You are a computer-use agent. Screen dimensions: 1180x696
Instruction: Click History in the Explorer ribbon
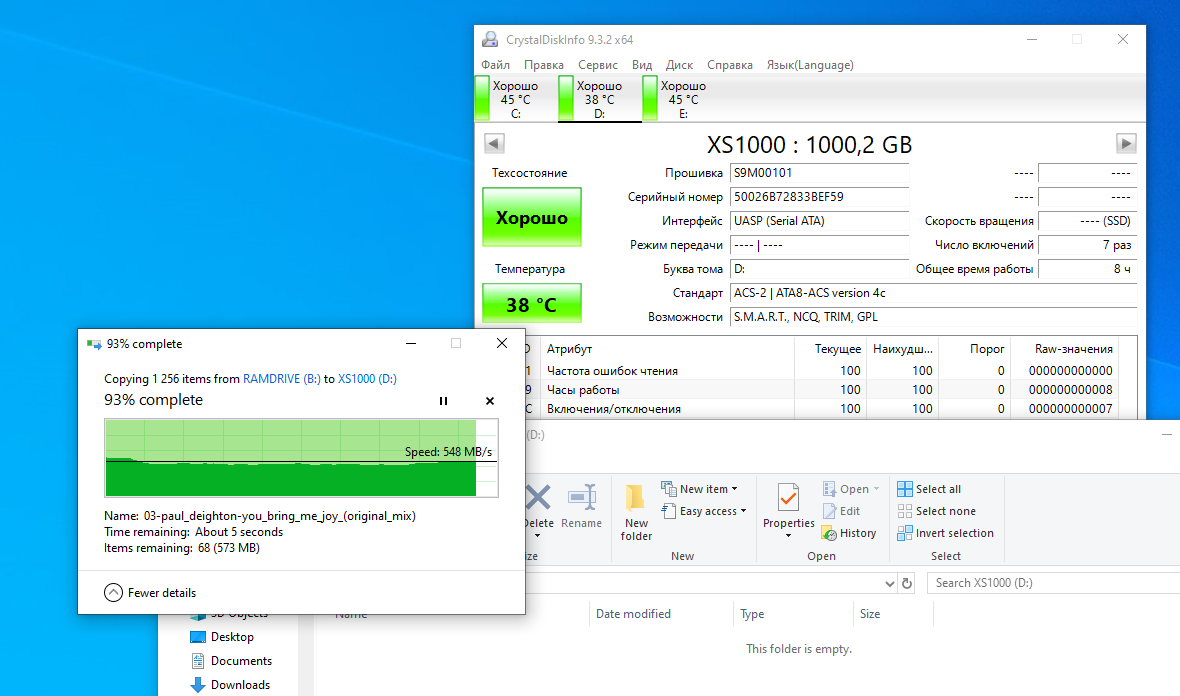[x=849, y=533]
